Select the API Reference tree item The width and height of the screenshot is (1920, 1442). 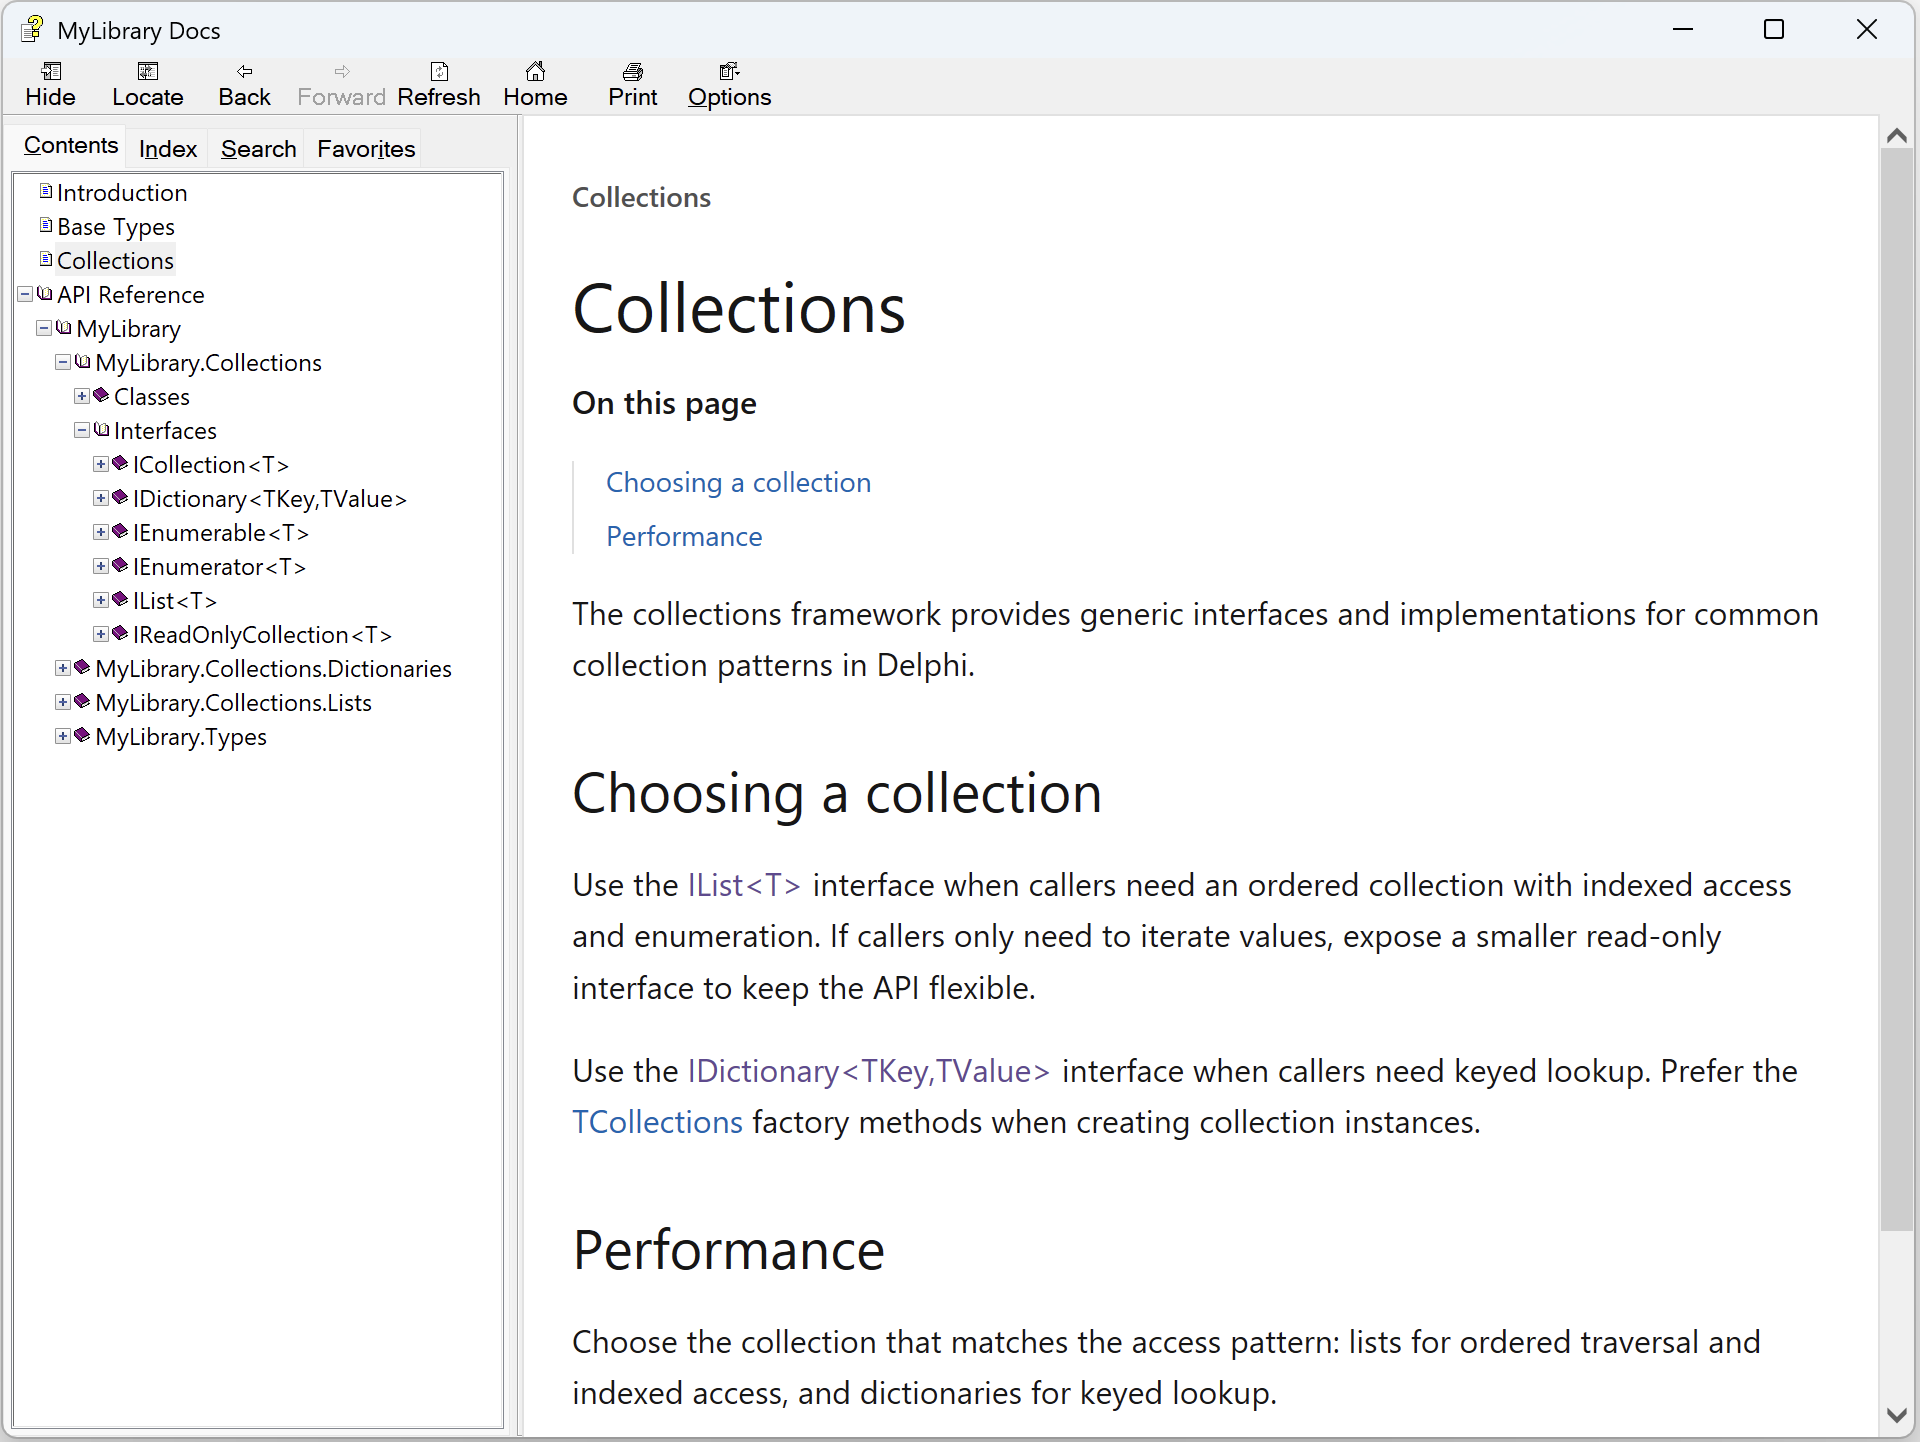coord(130,294)
